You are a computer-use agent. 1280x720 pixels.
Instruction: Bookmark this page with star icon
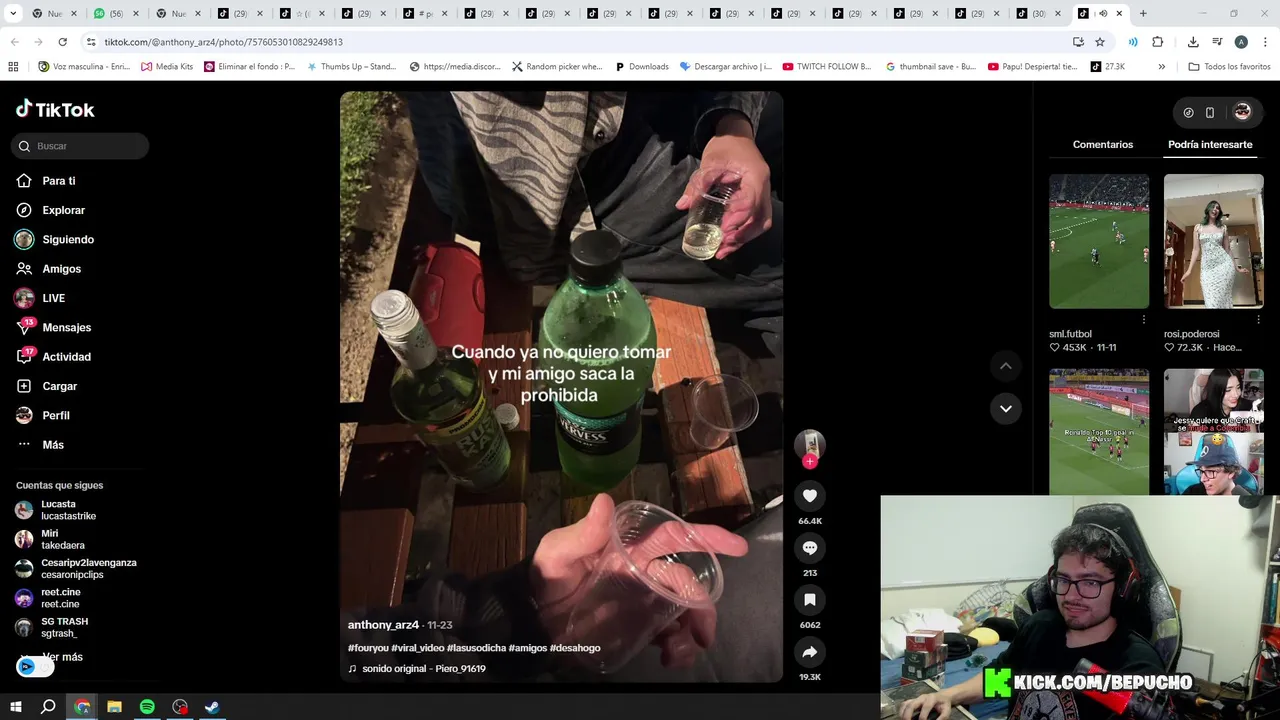click(x=1100, y=42)
